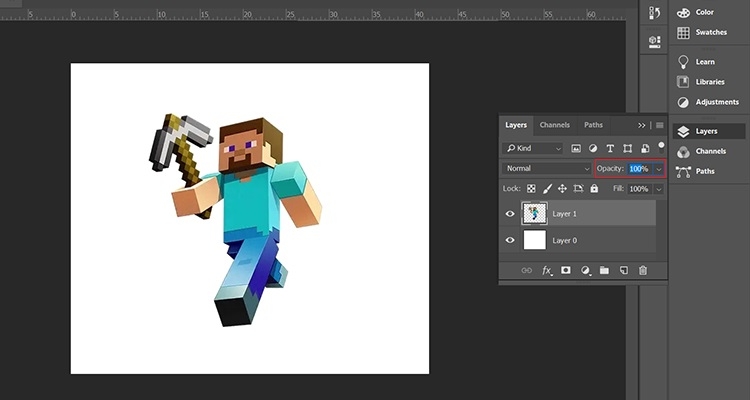This screenshot has height=400, width=750.
Task: Click the new adjustment layer icon
Action: (x=585, y=270)
